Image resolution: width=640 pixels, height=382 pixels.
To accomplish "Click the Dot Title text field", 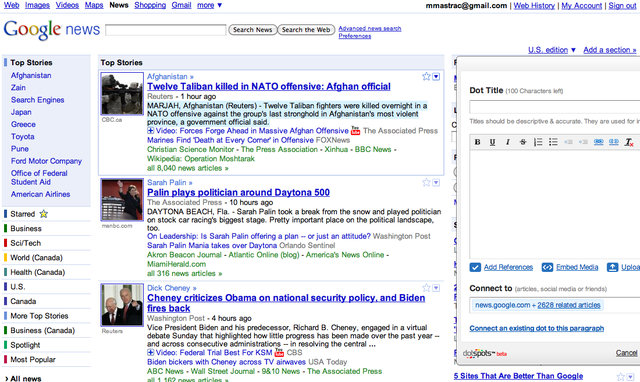I will 554,107.
